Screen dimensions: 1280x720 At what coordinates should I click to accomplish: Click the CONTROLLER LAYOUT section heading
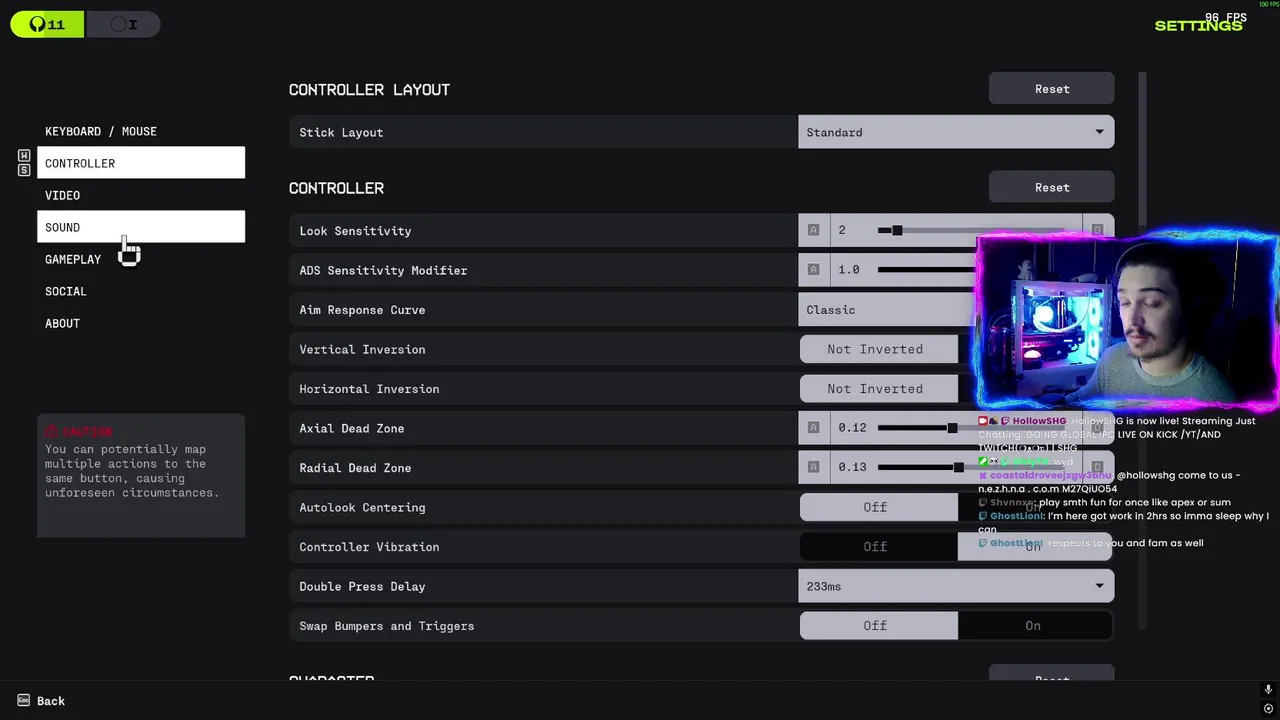click(x=369, y=89)
